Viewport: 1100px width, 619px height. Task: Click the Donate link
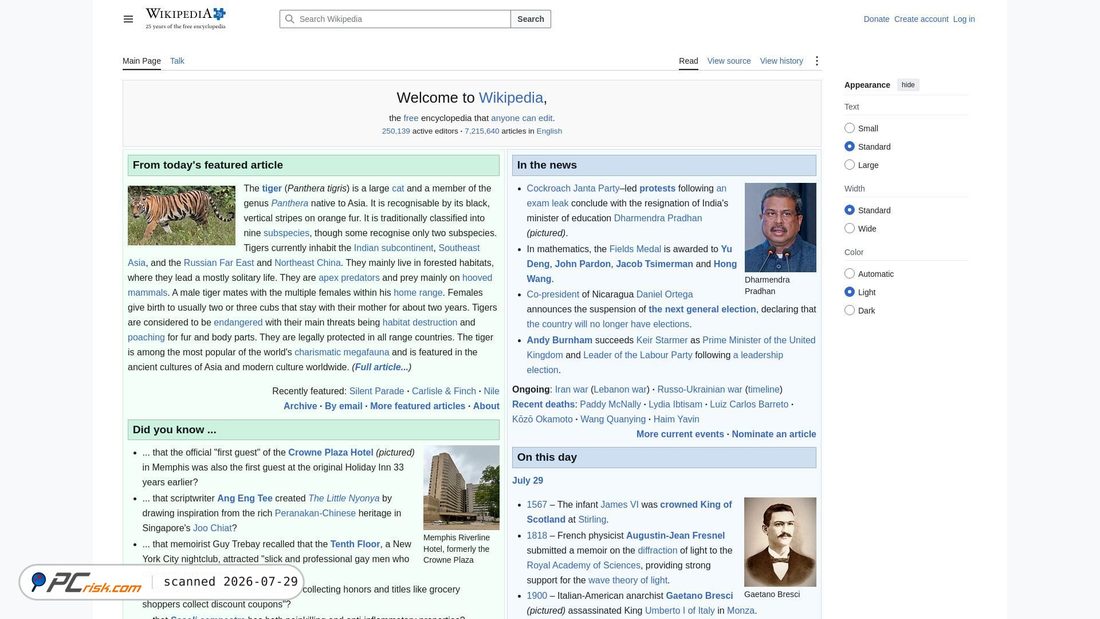[x=876, y=19]
